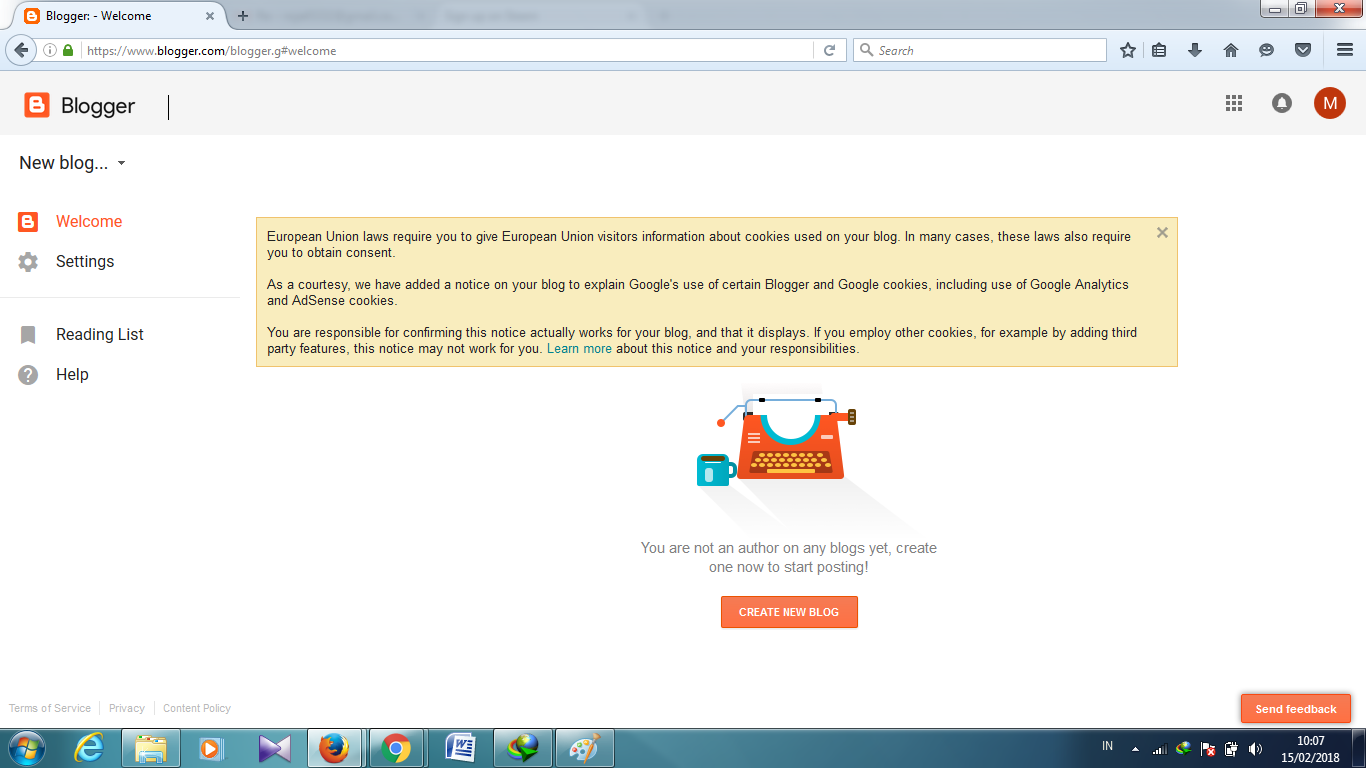This screenshot has width=1366, height=768.
Task: Open a new browser tab
Action: [x=243, y=16]
